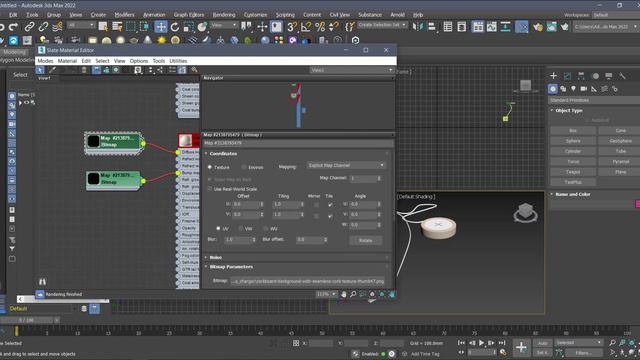The image size is (640, 360).
Task: Open the Rendering menu
Action: pos(224,15)
